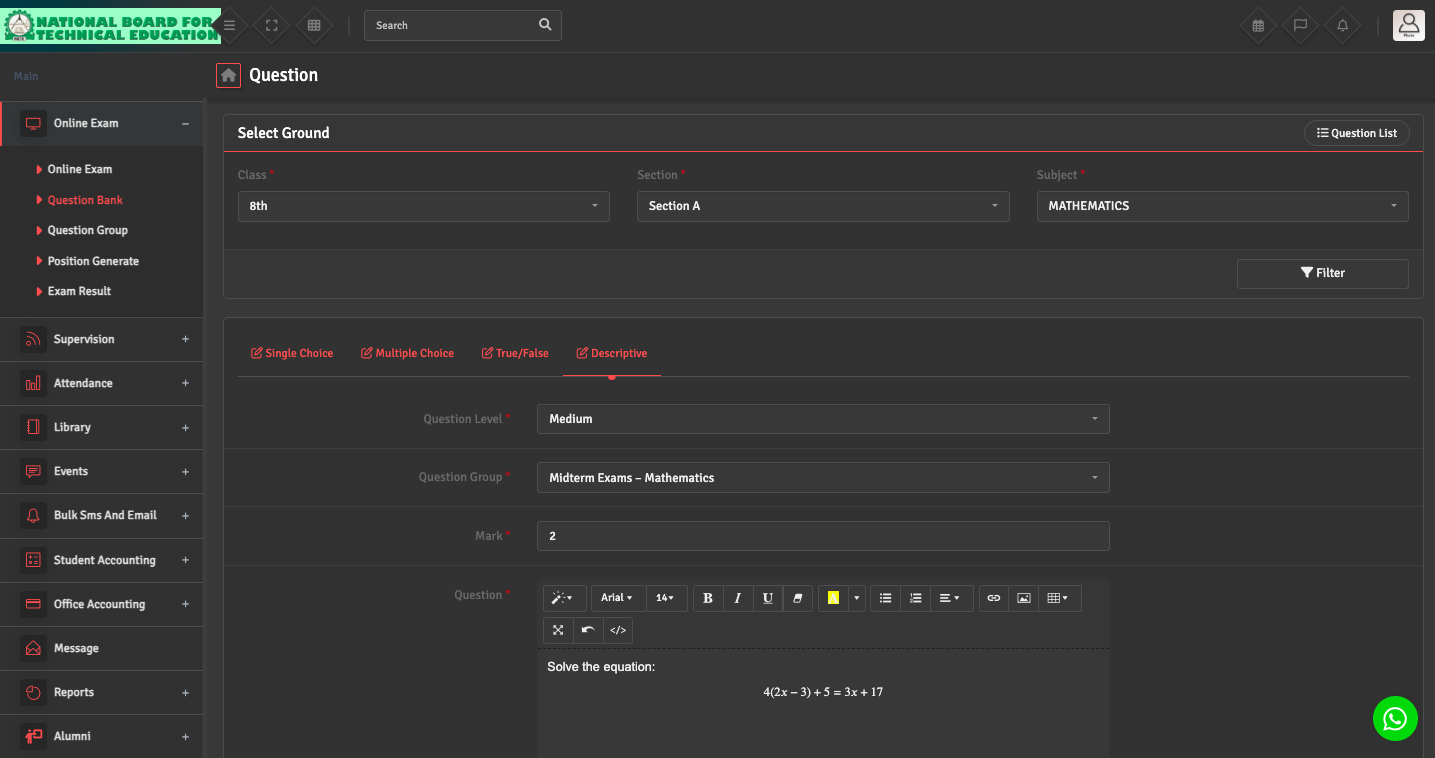Screen dimensions: 1435x758
Task: Open the Subject dropdown showing MATHEMATICS
Action: [1222, 206]
